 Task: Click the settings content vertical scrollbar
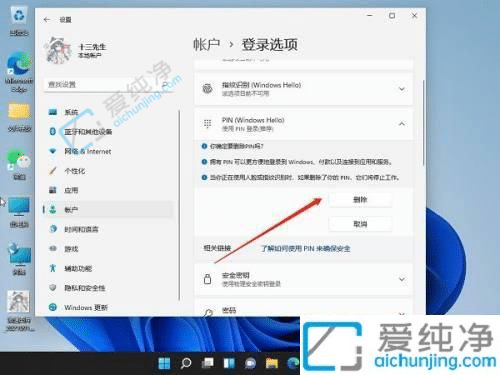point(424,123)
